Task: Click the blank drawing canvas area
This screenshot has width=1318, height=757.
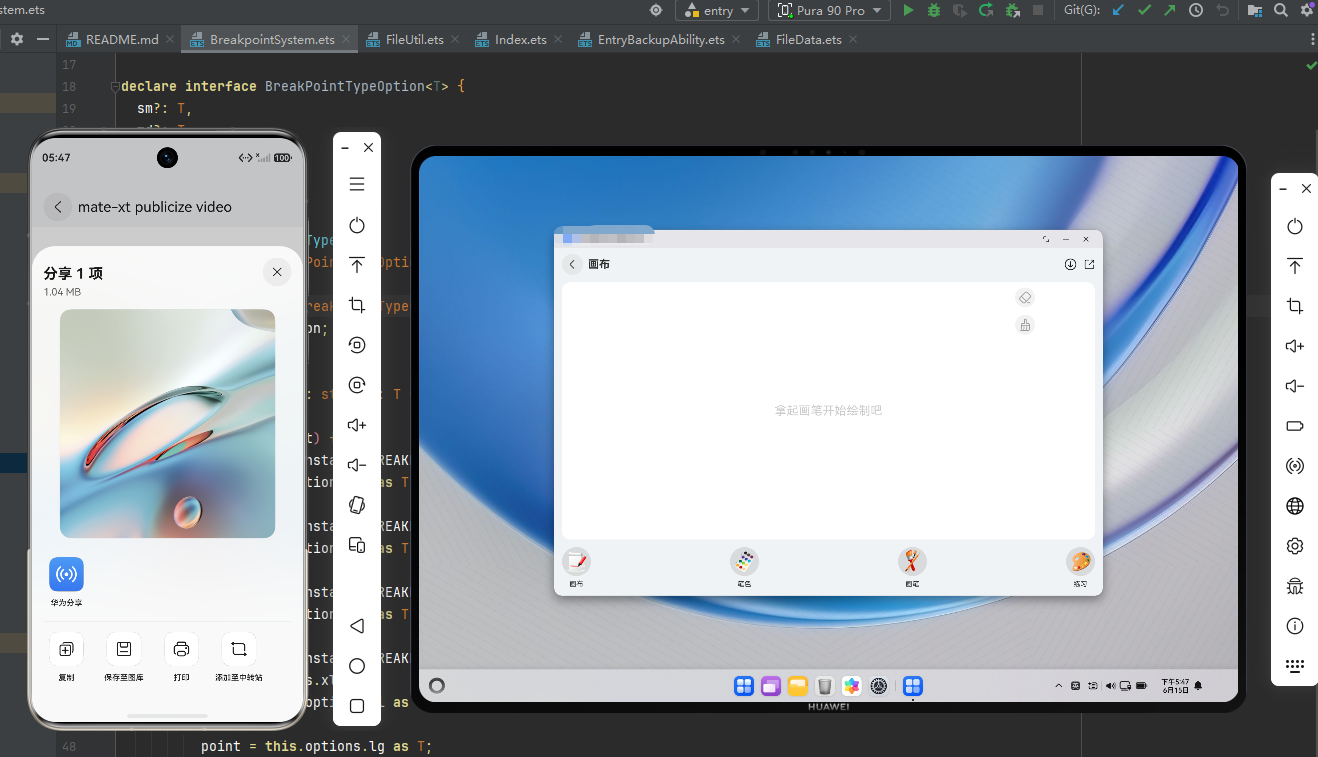Action: 828,411
